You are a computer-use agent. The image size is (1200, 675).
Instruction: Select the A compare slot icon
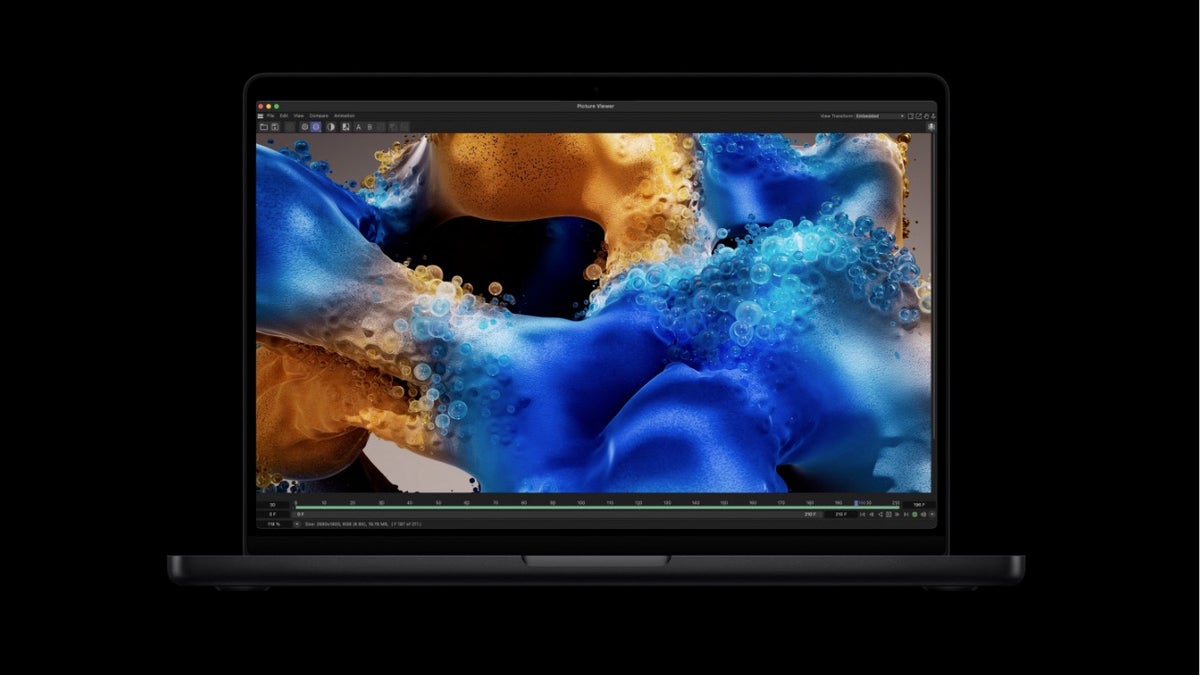point(358,128)
